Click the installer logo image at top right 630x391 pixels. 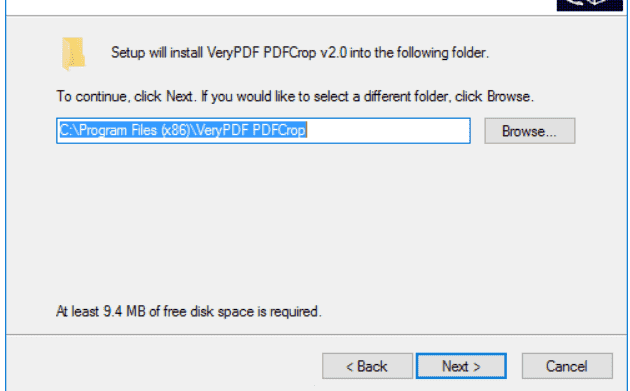pyautogui.click(x=589, y=5)
